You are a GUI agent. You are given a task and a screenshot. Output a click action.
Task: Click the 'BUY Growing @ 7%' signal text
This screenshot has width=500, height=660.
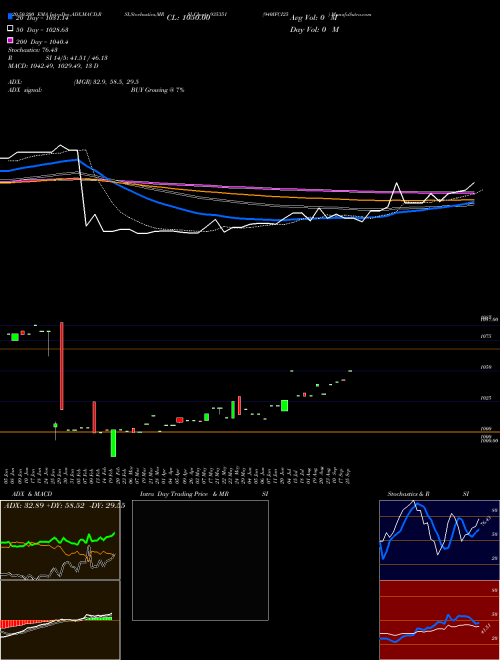157,90
